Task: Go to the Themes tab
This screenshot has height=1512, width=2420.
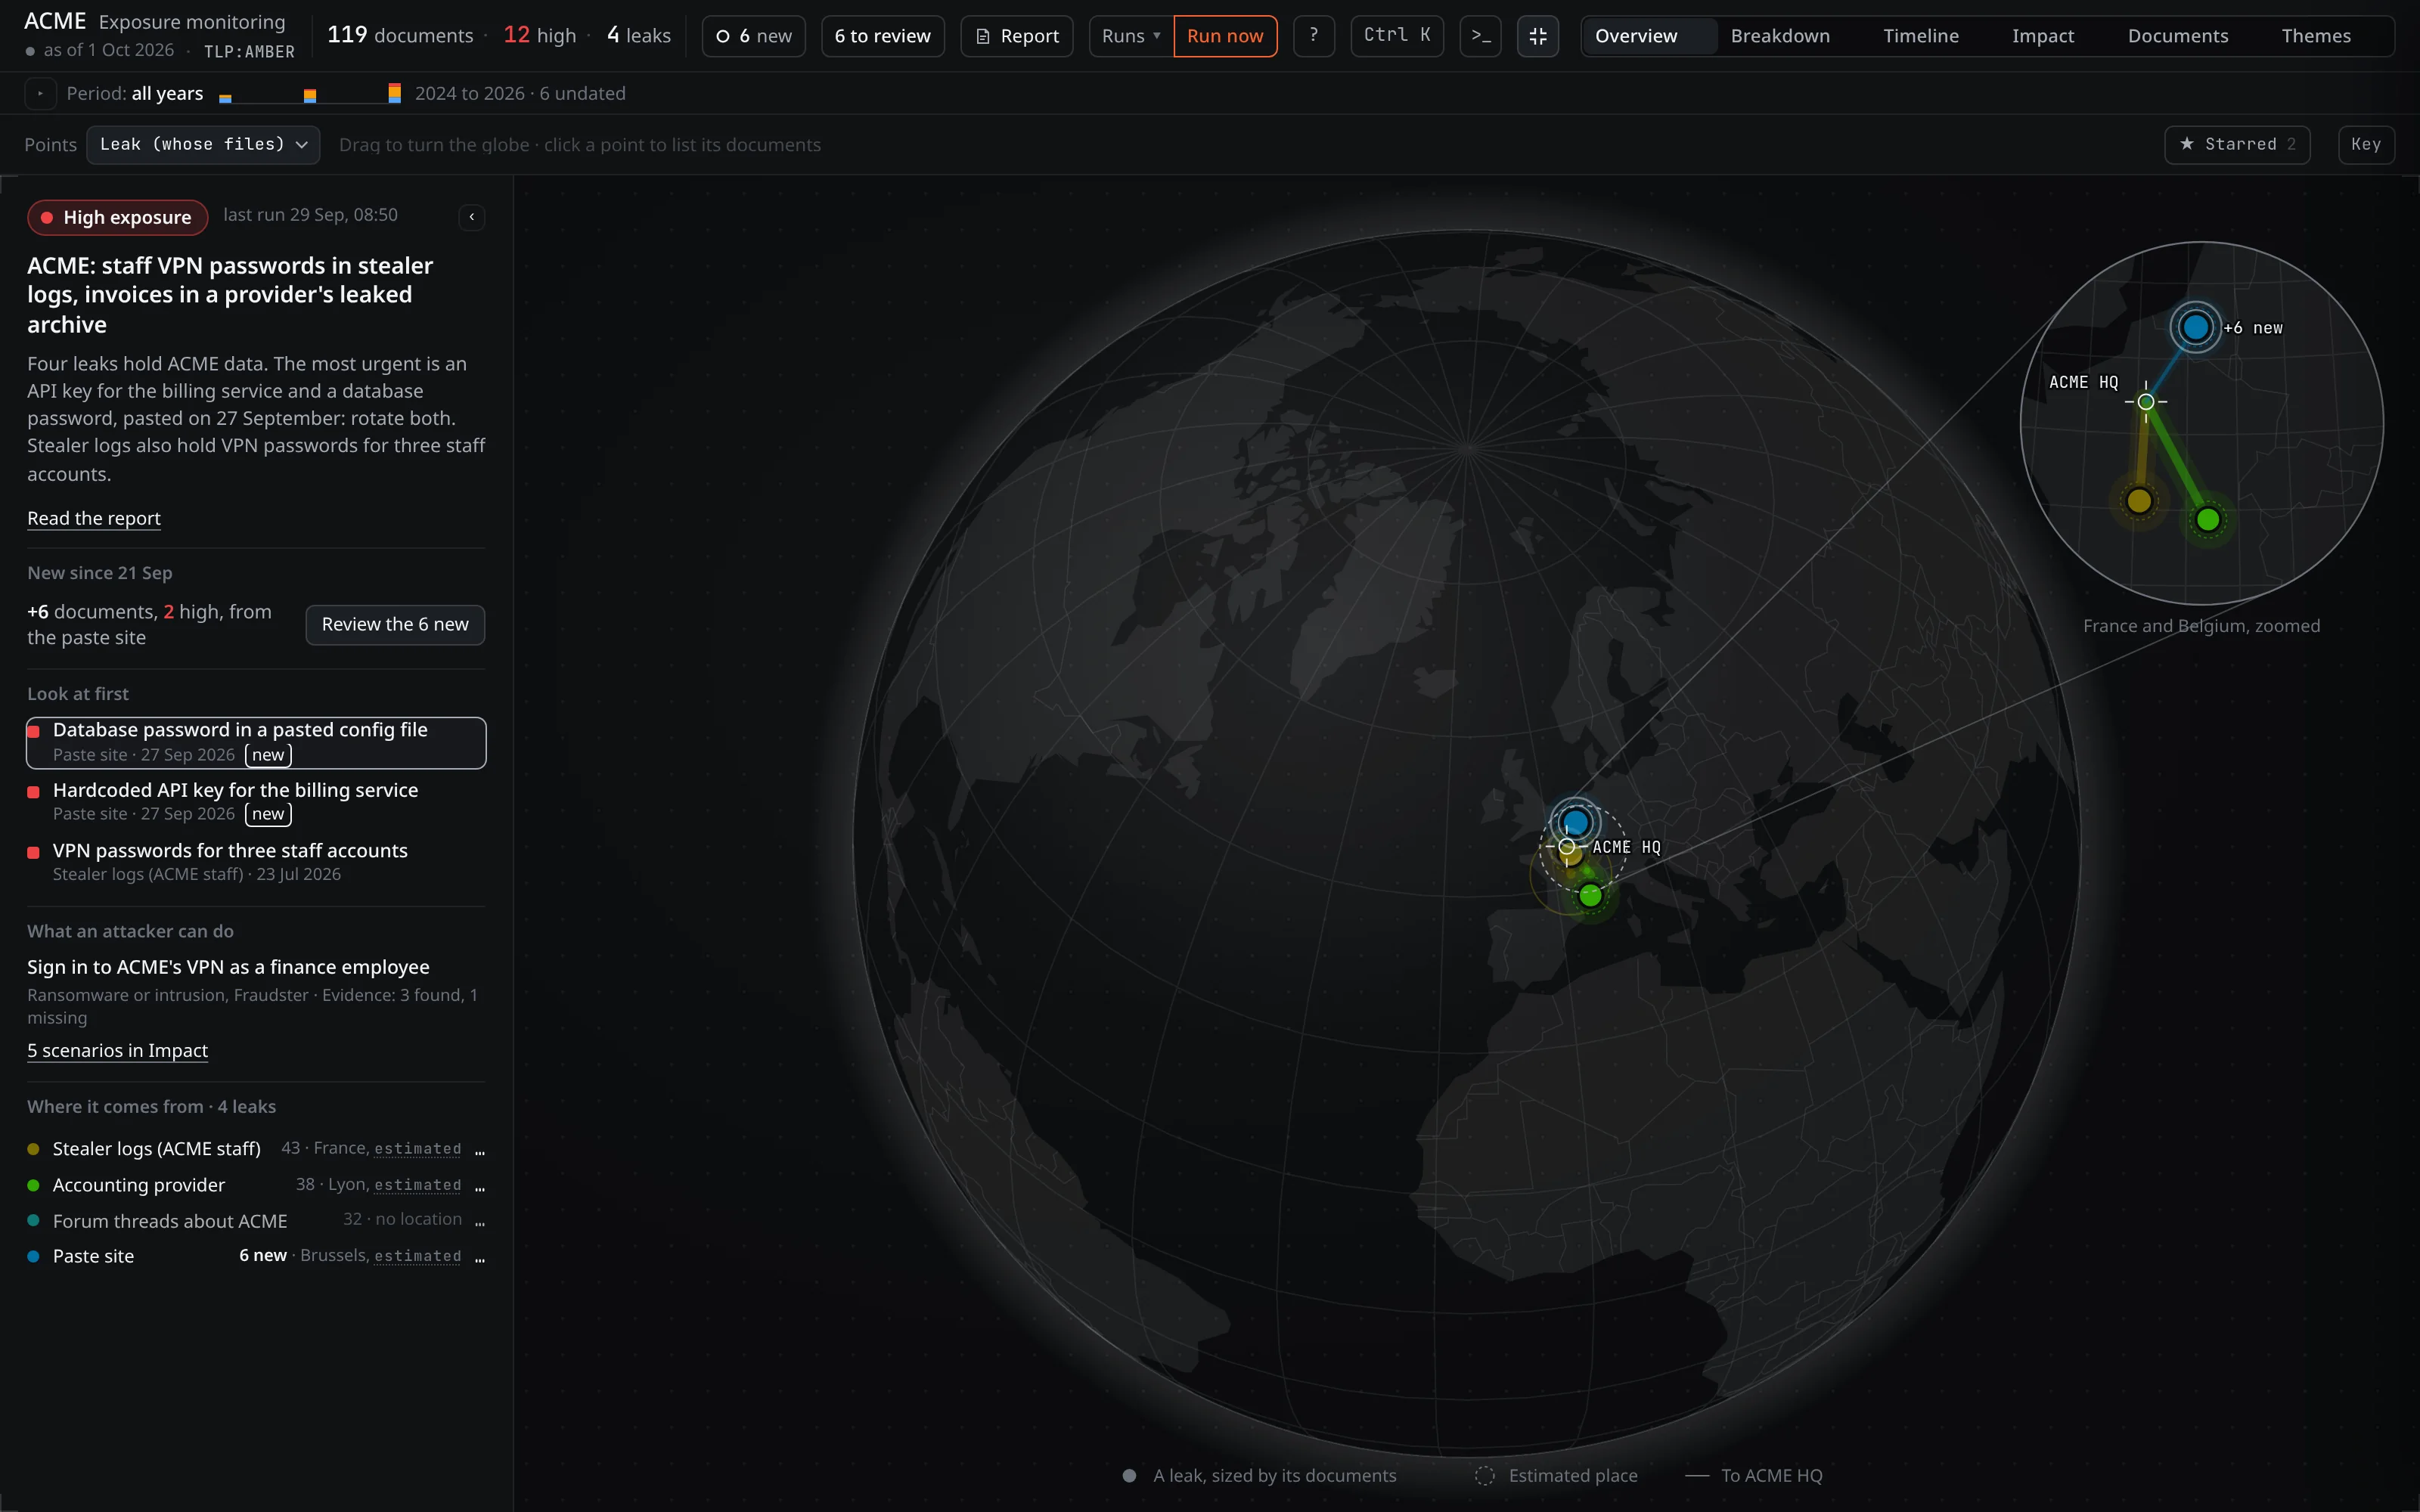Action: click(2315, 36)
